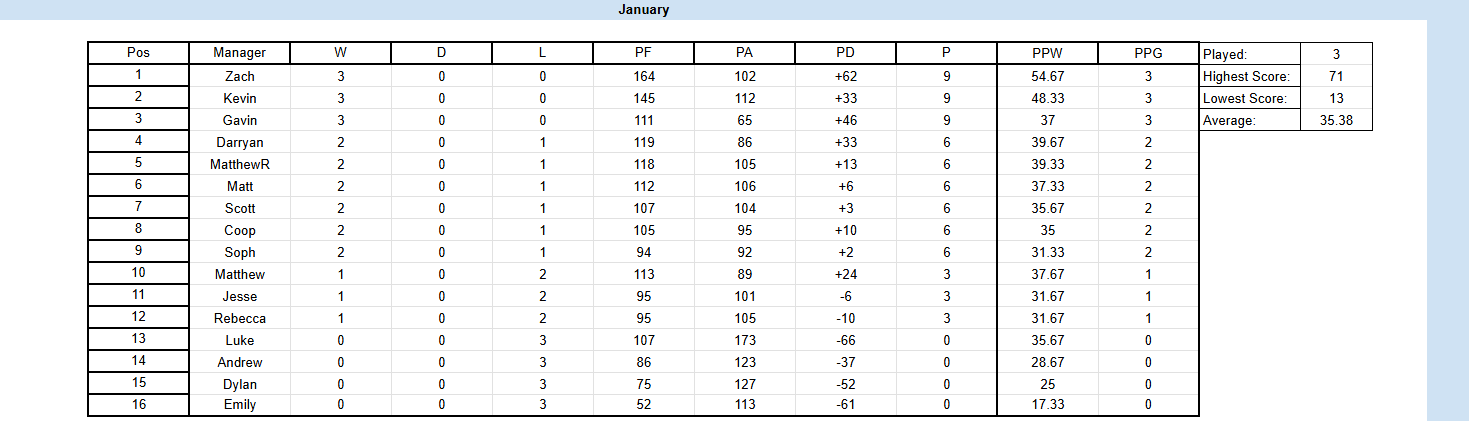Click Luke's PA value of 173
Screen dimensions: 1469x421
tap(744, 340)
